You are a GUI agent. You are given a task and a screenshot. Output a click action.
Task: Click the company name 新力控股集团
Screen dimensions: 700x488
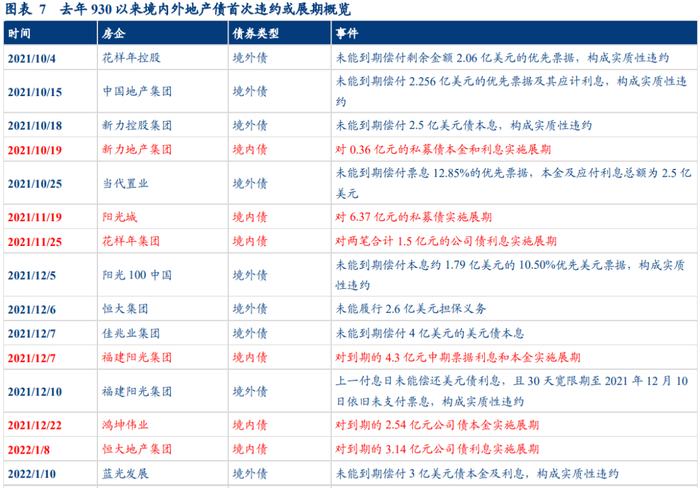137,125
